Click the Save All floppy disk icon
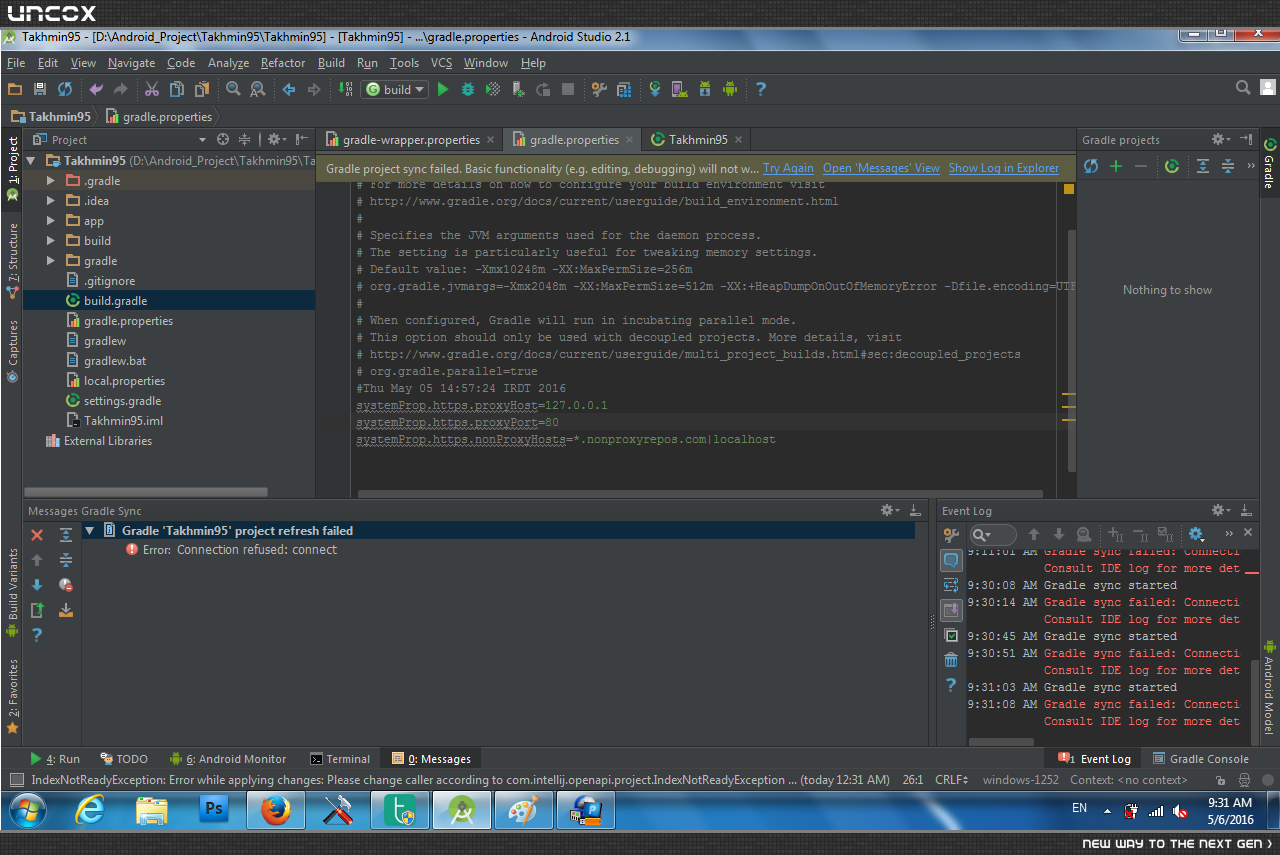This screenshot has height=855, width=1280. click(40, 89)
